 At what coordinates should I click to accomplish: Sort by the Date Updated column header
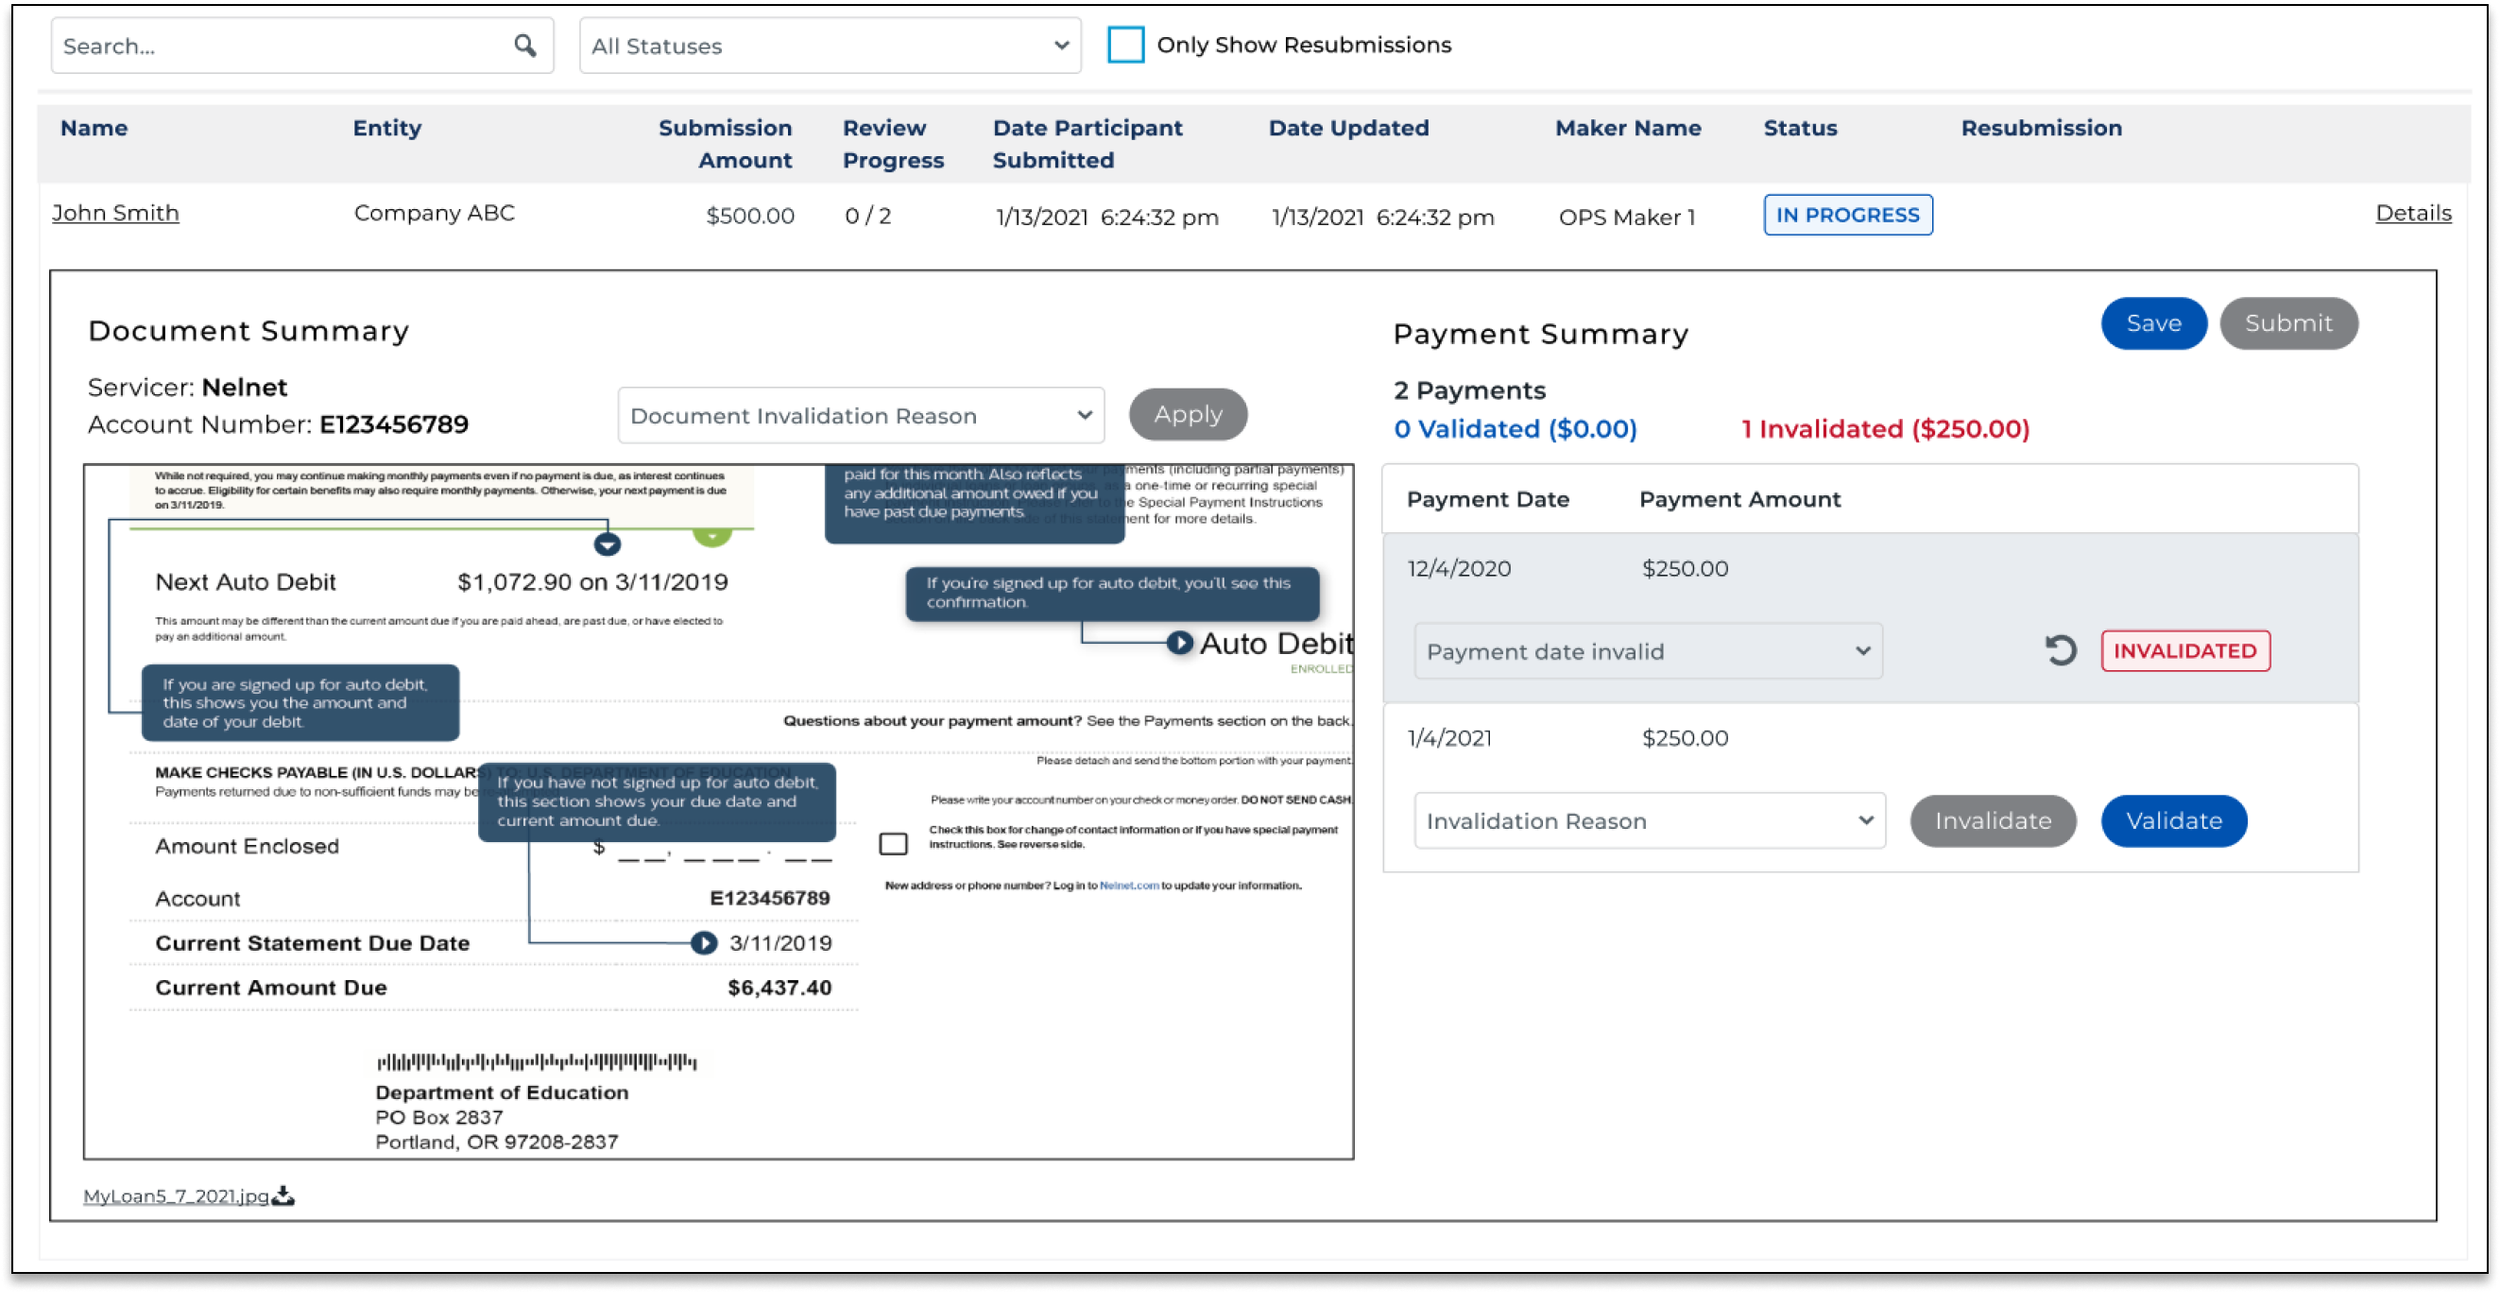[1348, 128]
